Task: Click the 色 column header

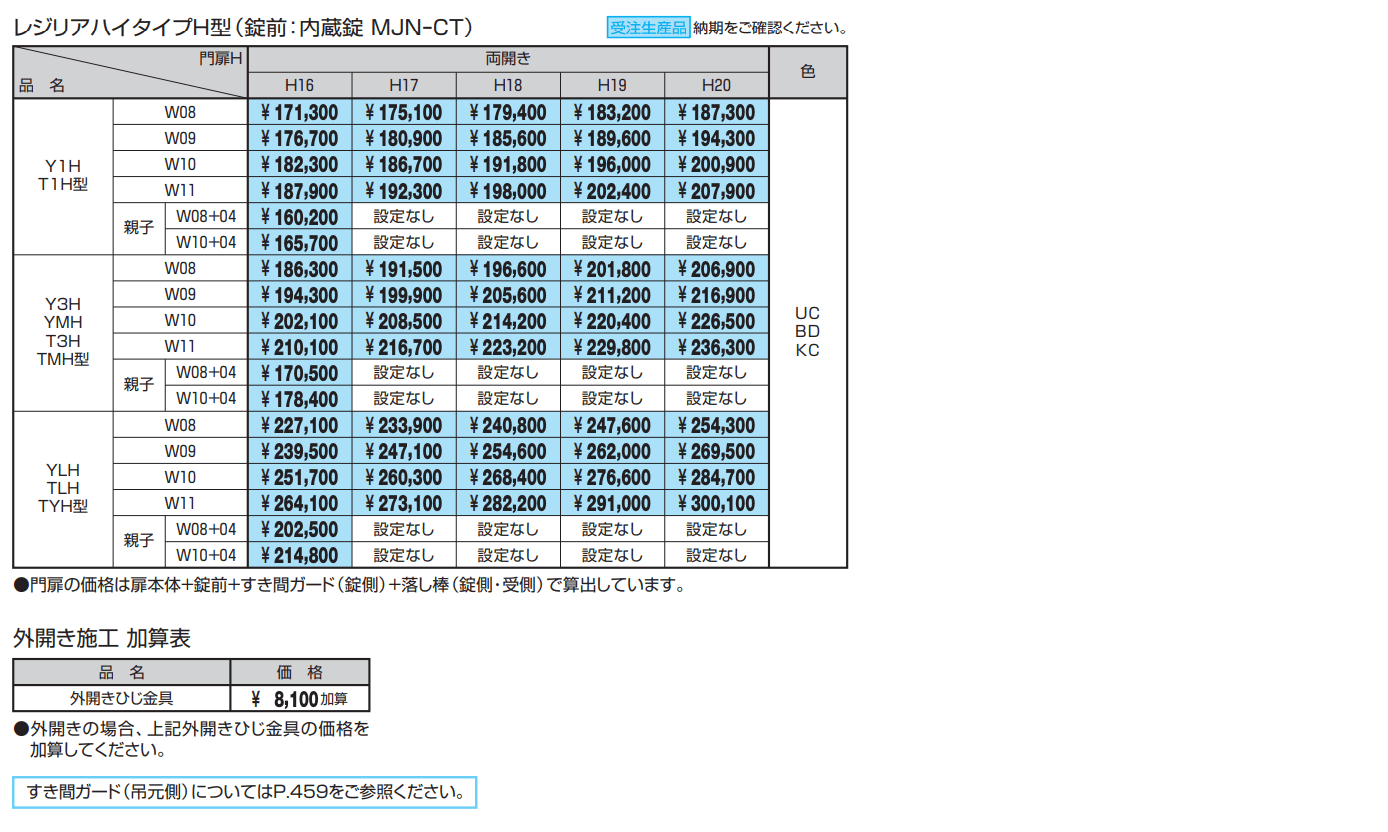Action: (807, 72)
